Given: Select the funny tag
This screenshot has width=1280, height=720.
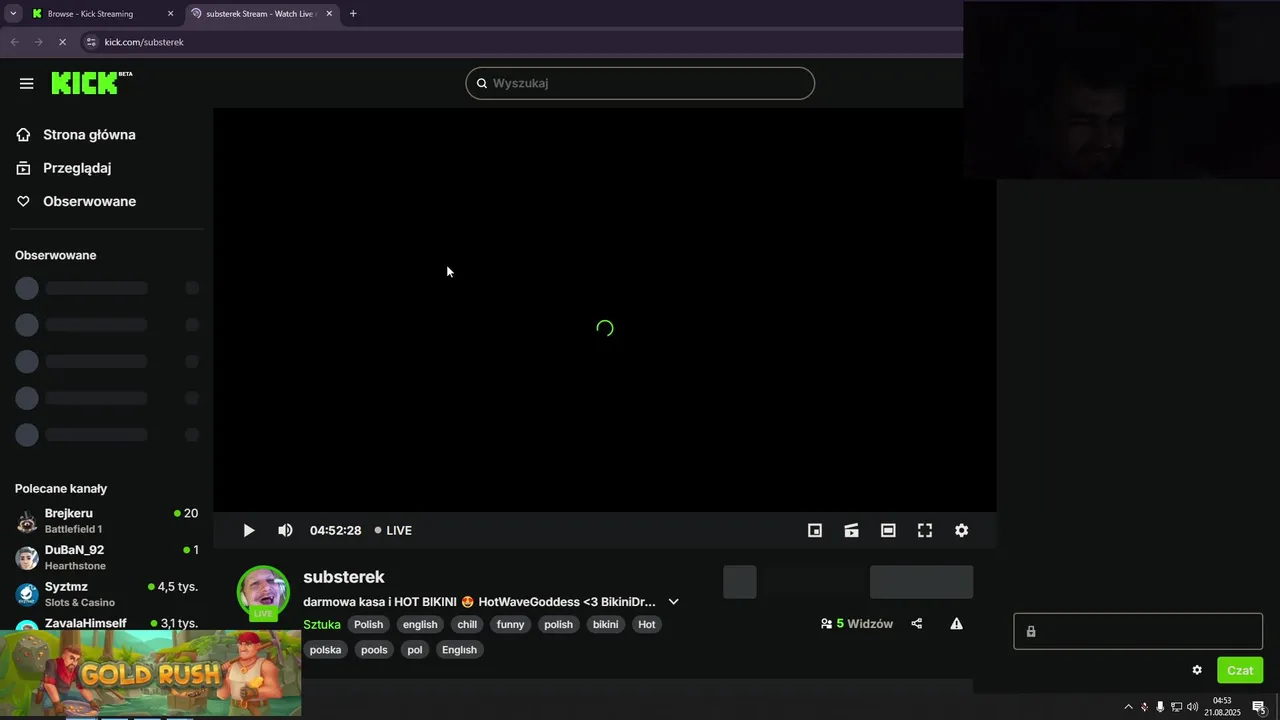Looking at the screenshot, I should point(510,625).
